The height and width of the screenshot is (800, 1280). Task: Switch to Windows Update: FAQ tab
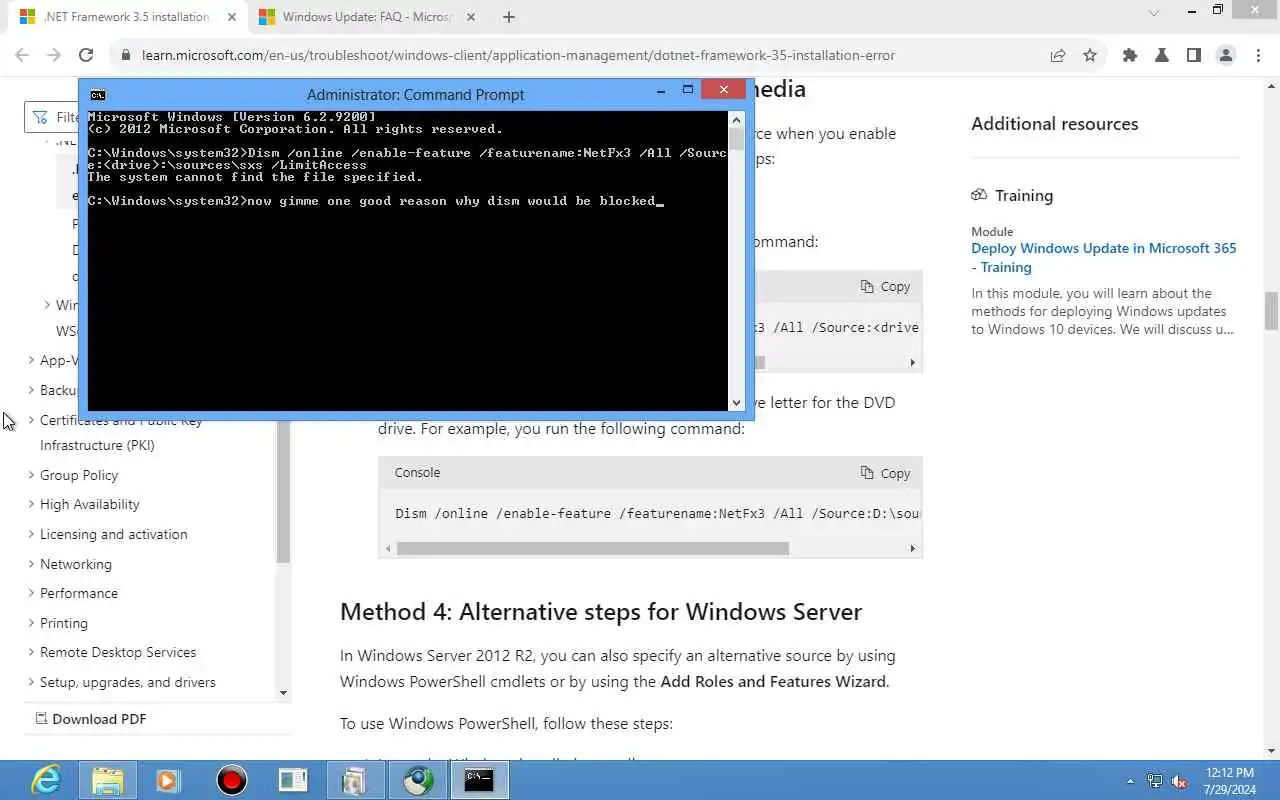pos(367,17)
